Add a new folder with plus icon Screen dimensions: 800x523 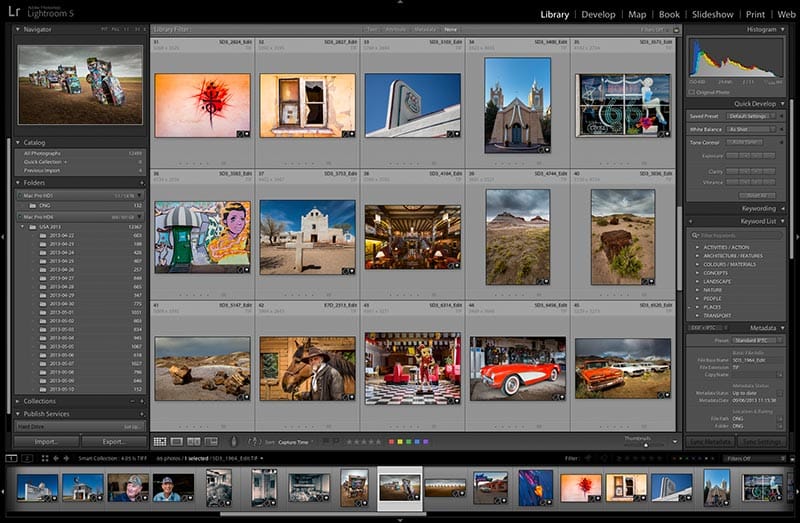click(x=141, y=183)
